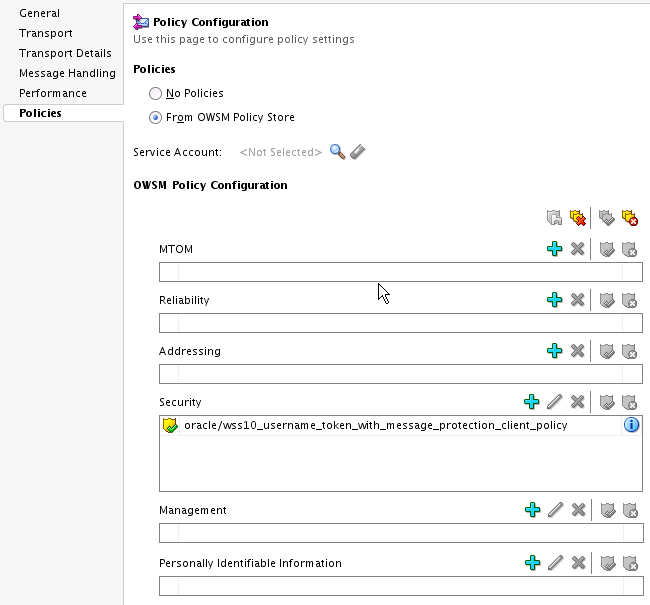Switch to the Transport Details tab
The image size is (650, 605).
tap(65, 53)
